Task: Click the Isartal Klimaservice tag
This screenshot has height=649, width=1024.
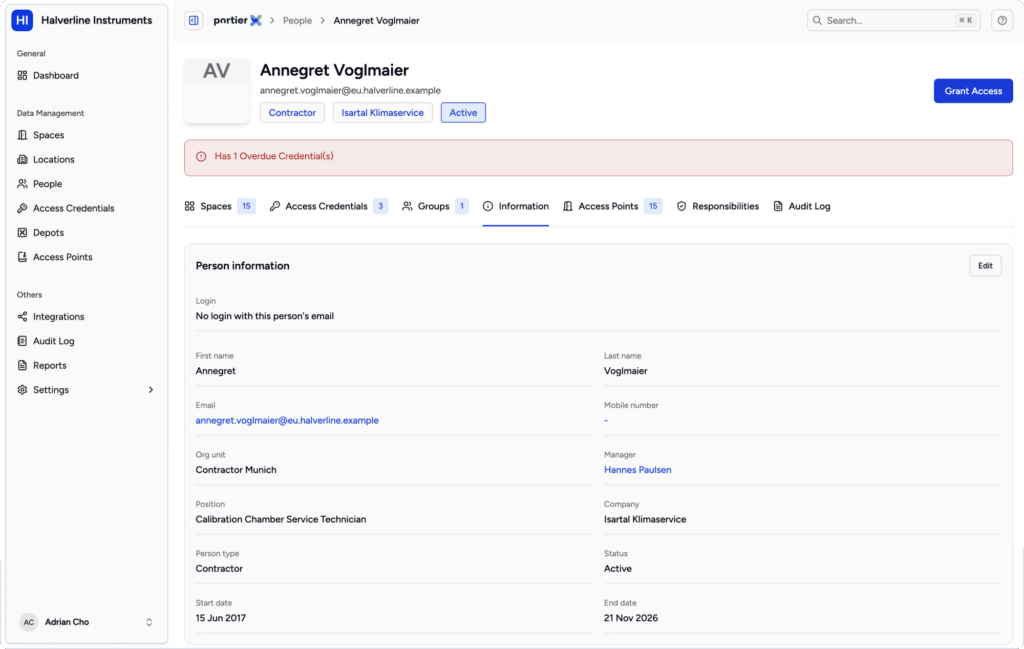Action: pos(382,112)
